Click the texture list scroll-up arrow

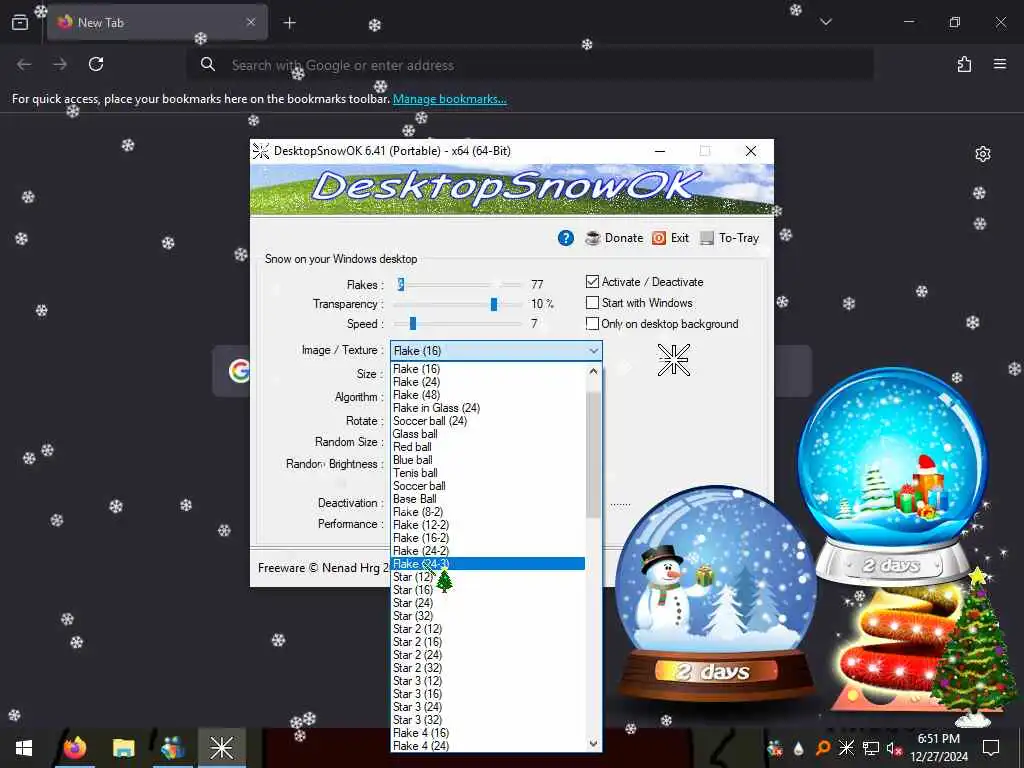click(x=593, y=372)
